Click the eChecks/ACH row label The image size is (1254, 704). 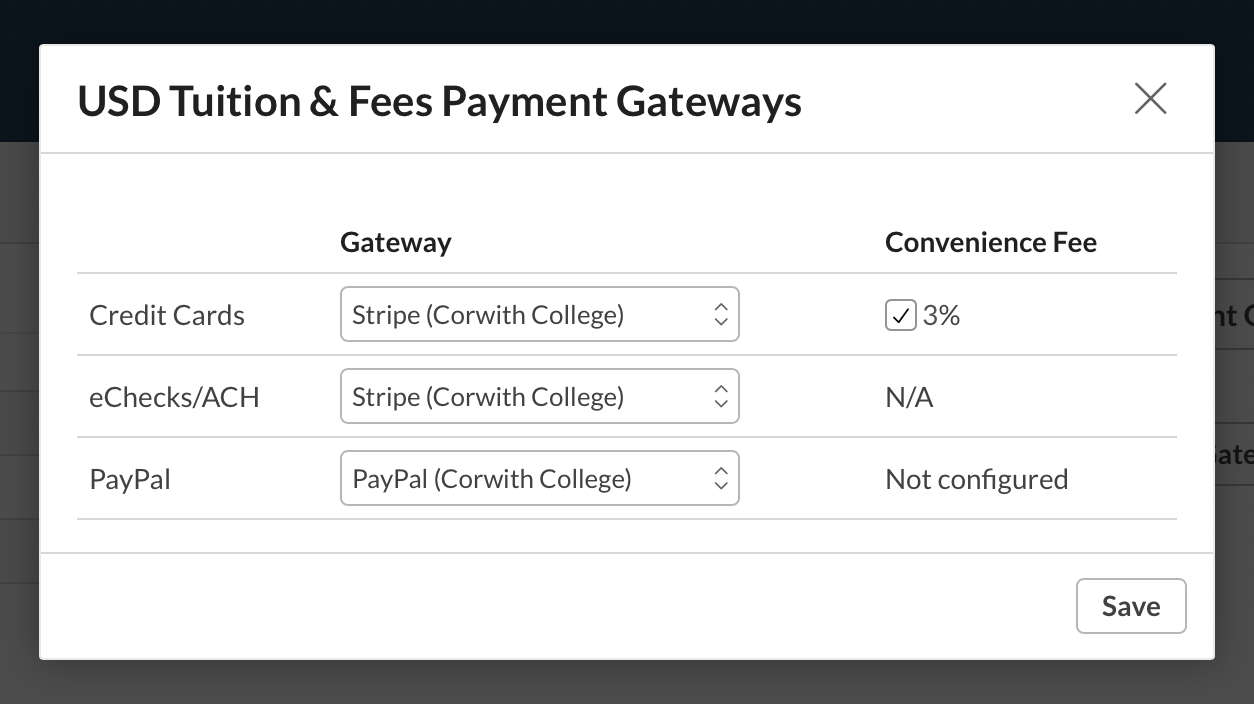tap(174, 397)
